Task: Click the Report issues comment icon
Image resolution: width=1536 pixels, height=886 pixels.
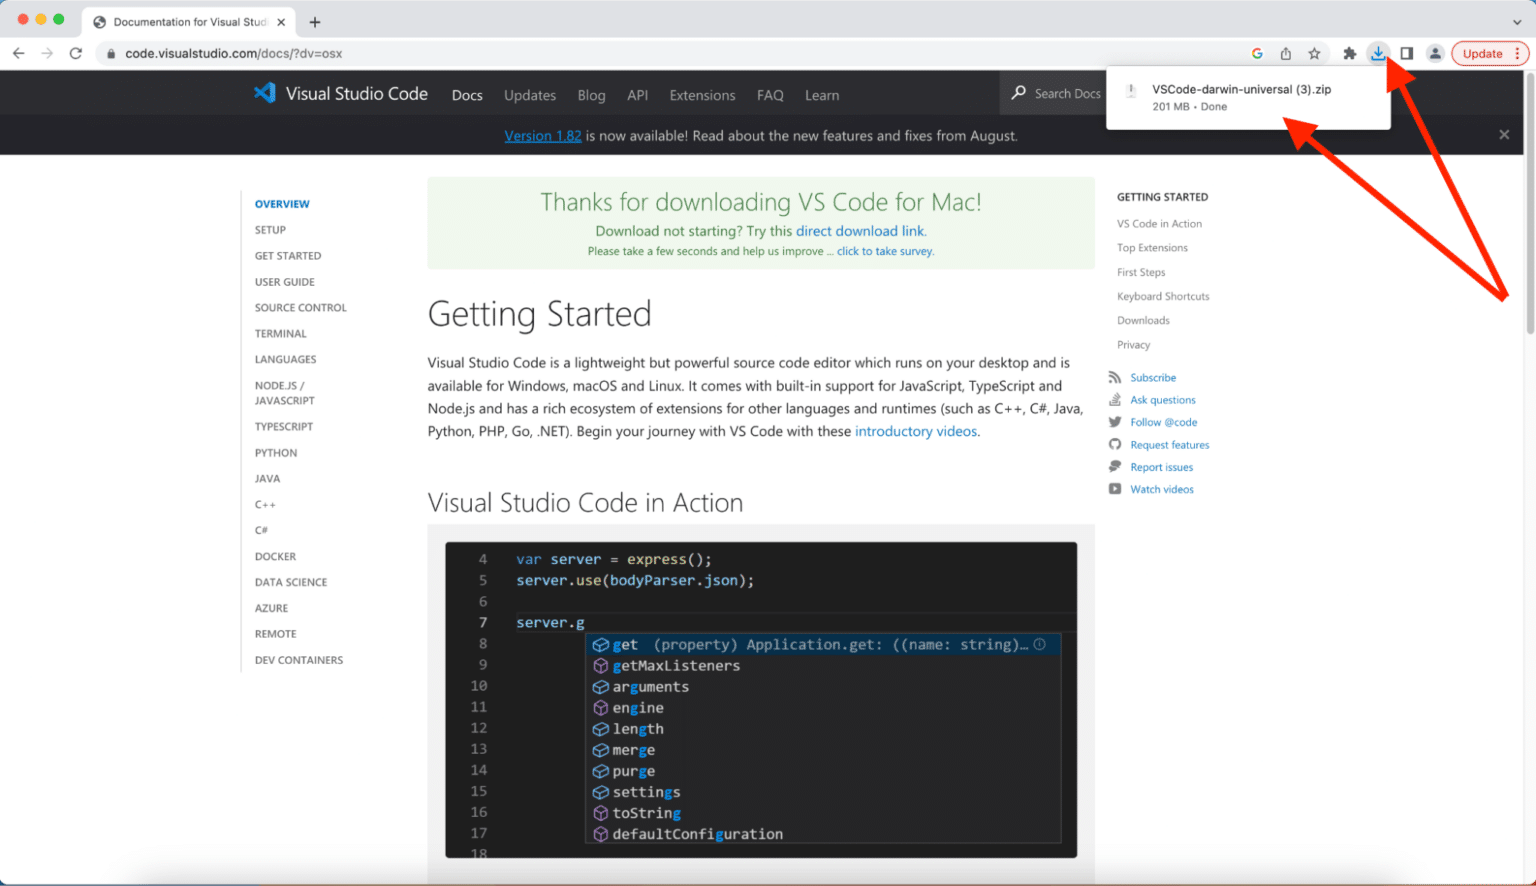Action: tap(1113, 466)
